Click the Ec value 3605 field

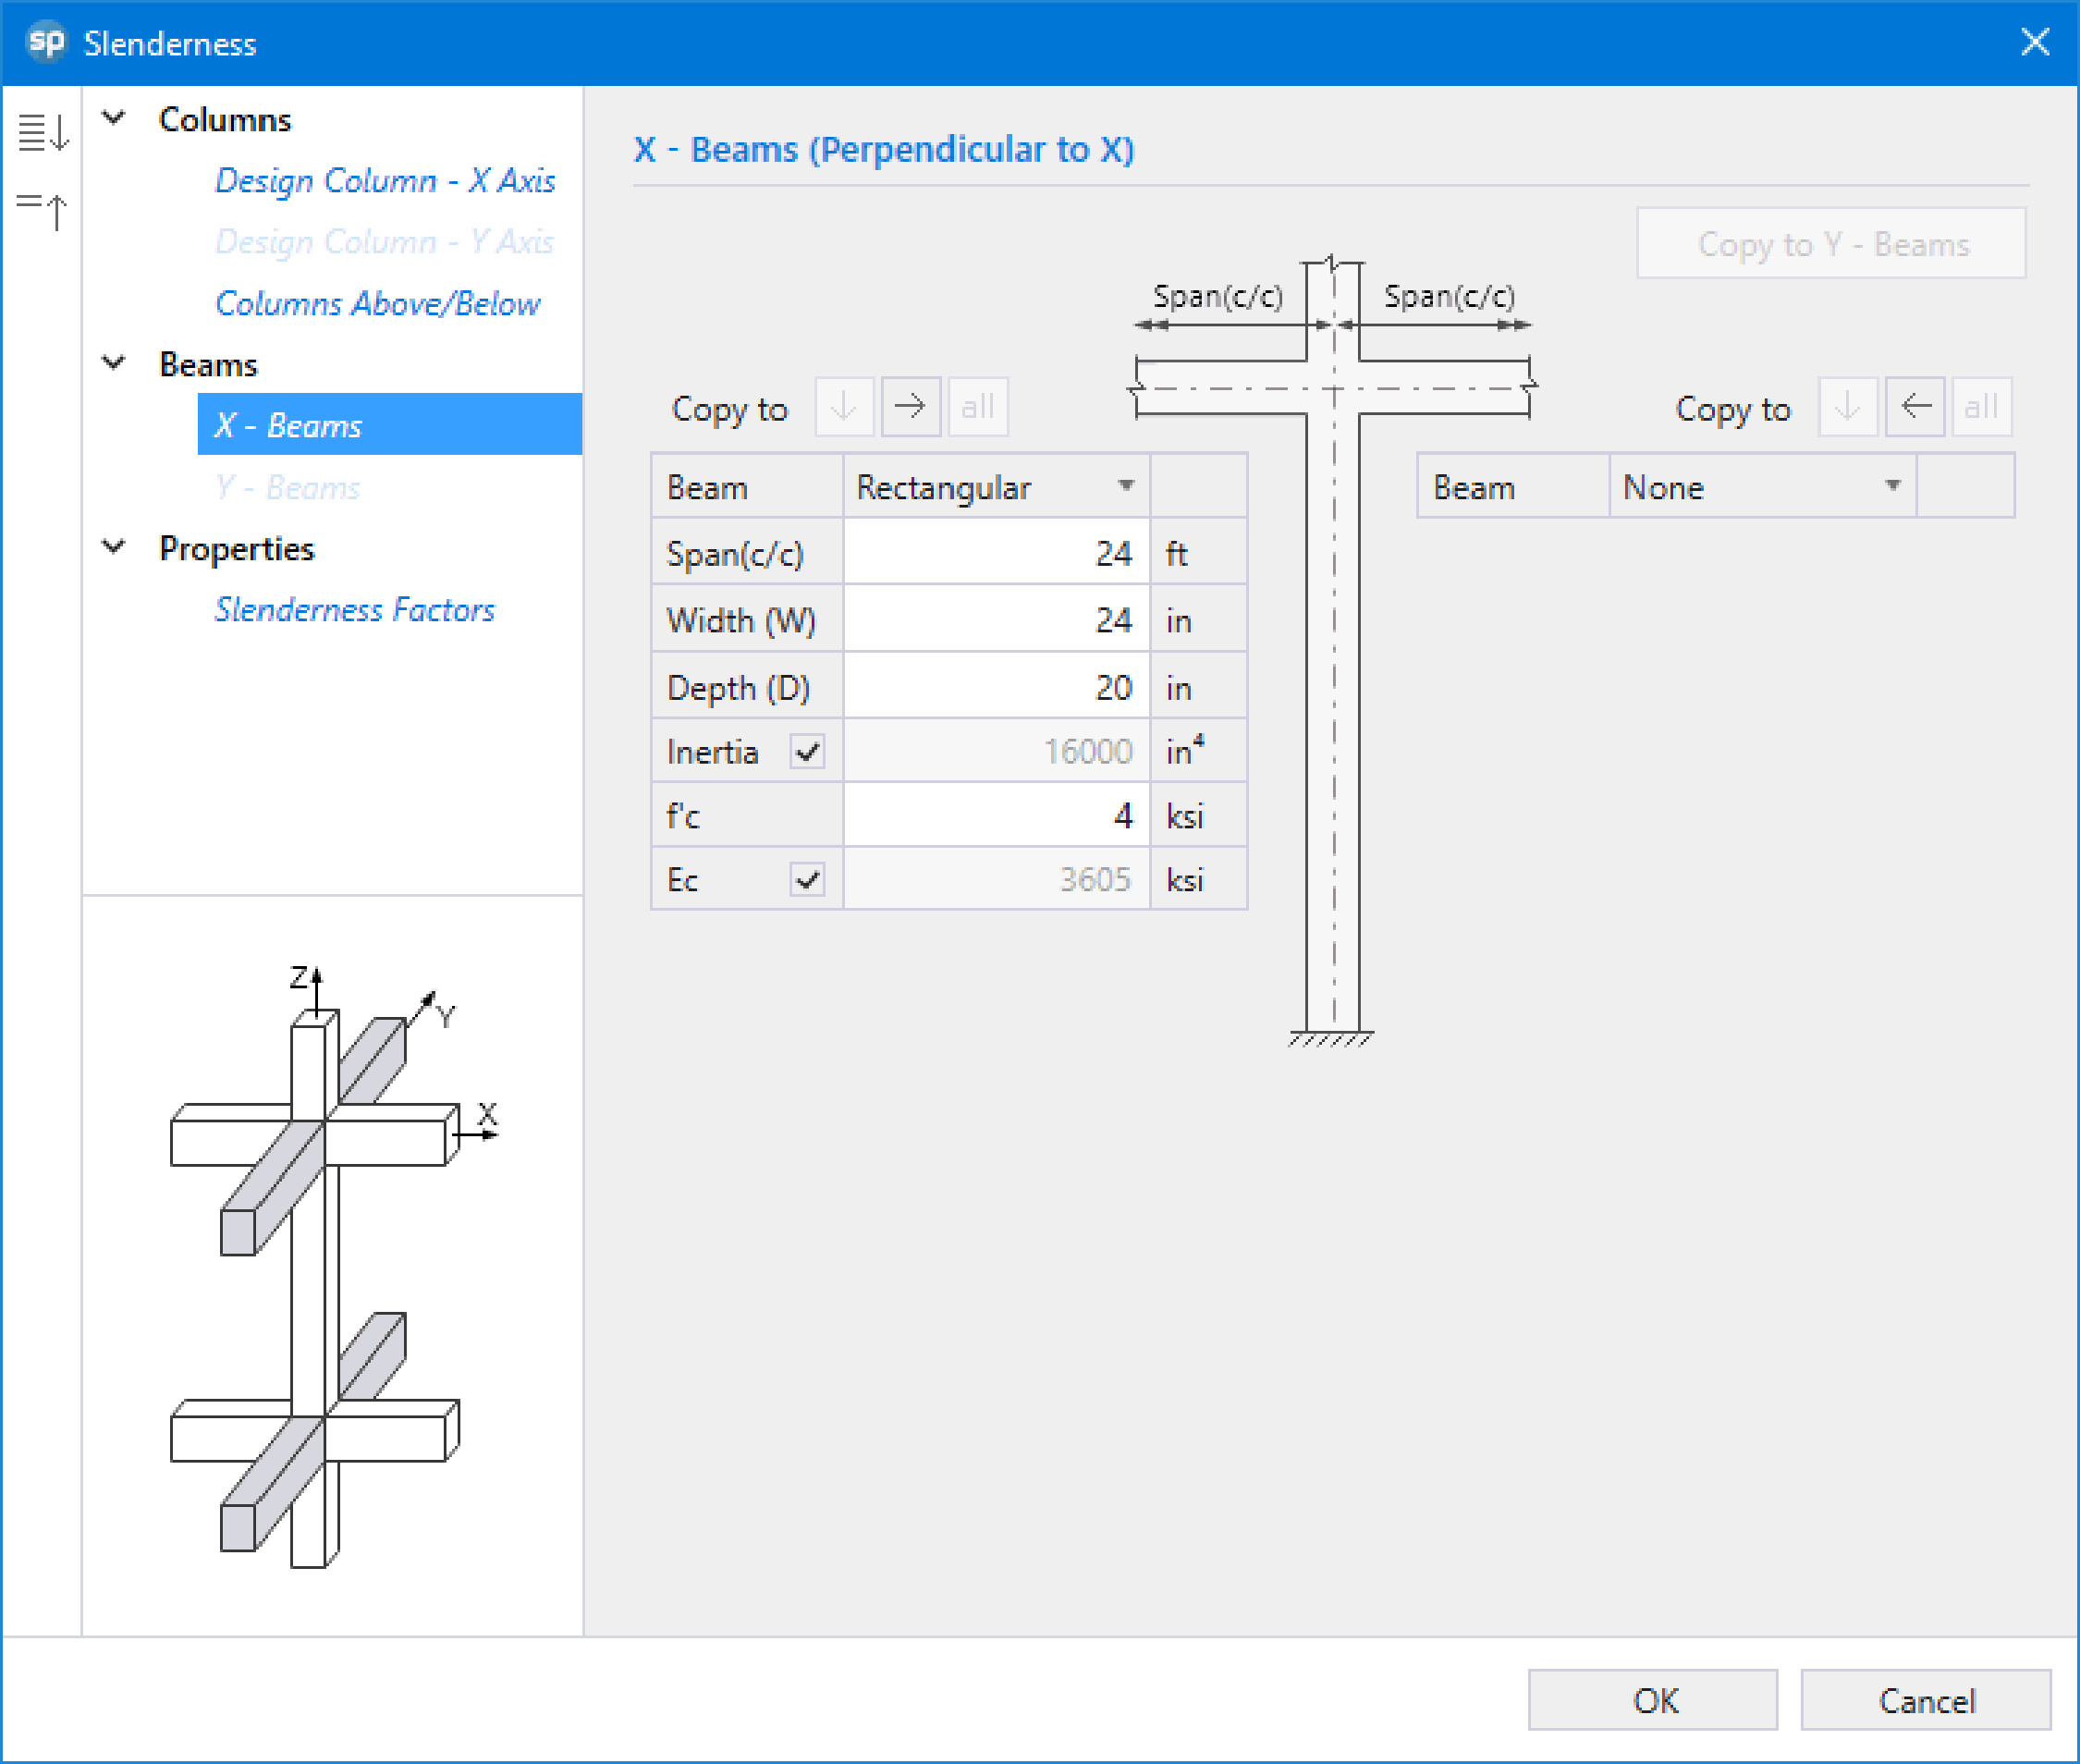(x=996, y=880)
